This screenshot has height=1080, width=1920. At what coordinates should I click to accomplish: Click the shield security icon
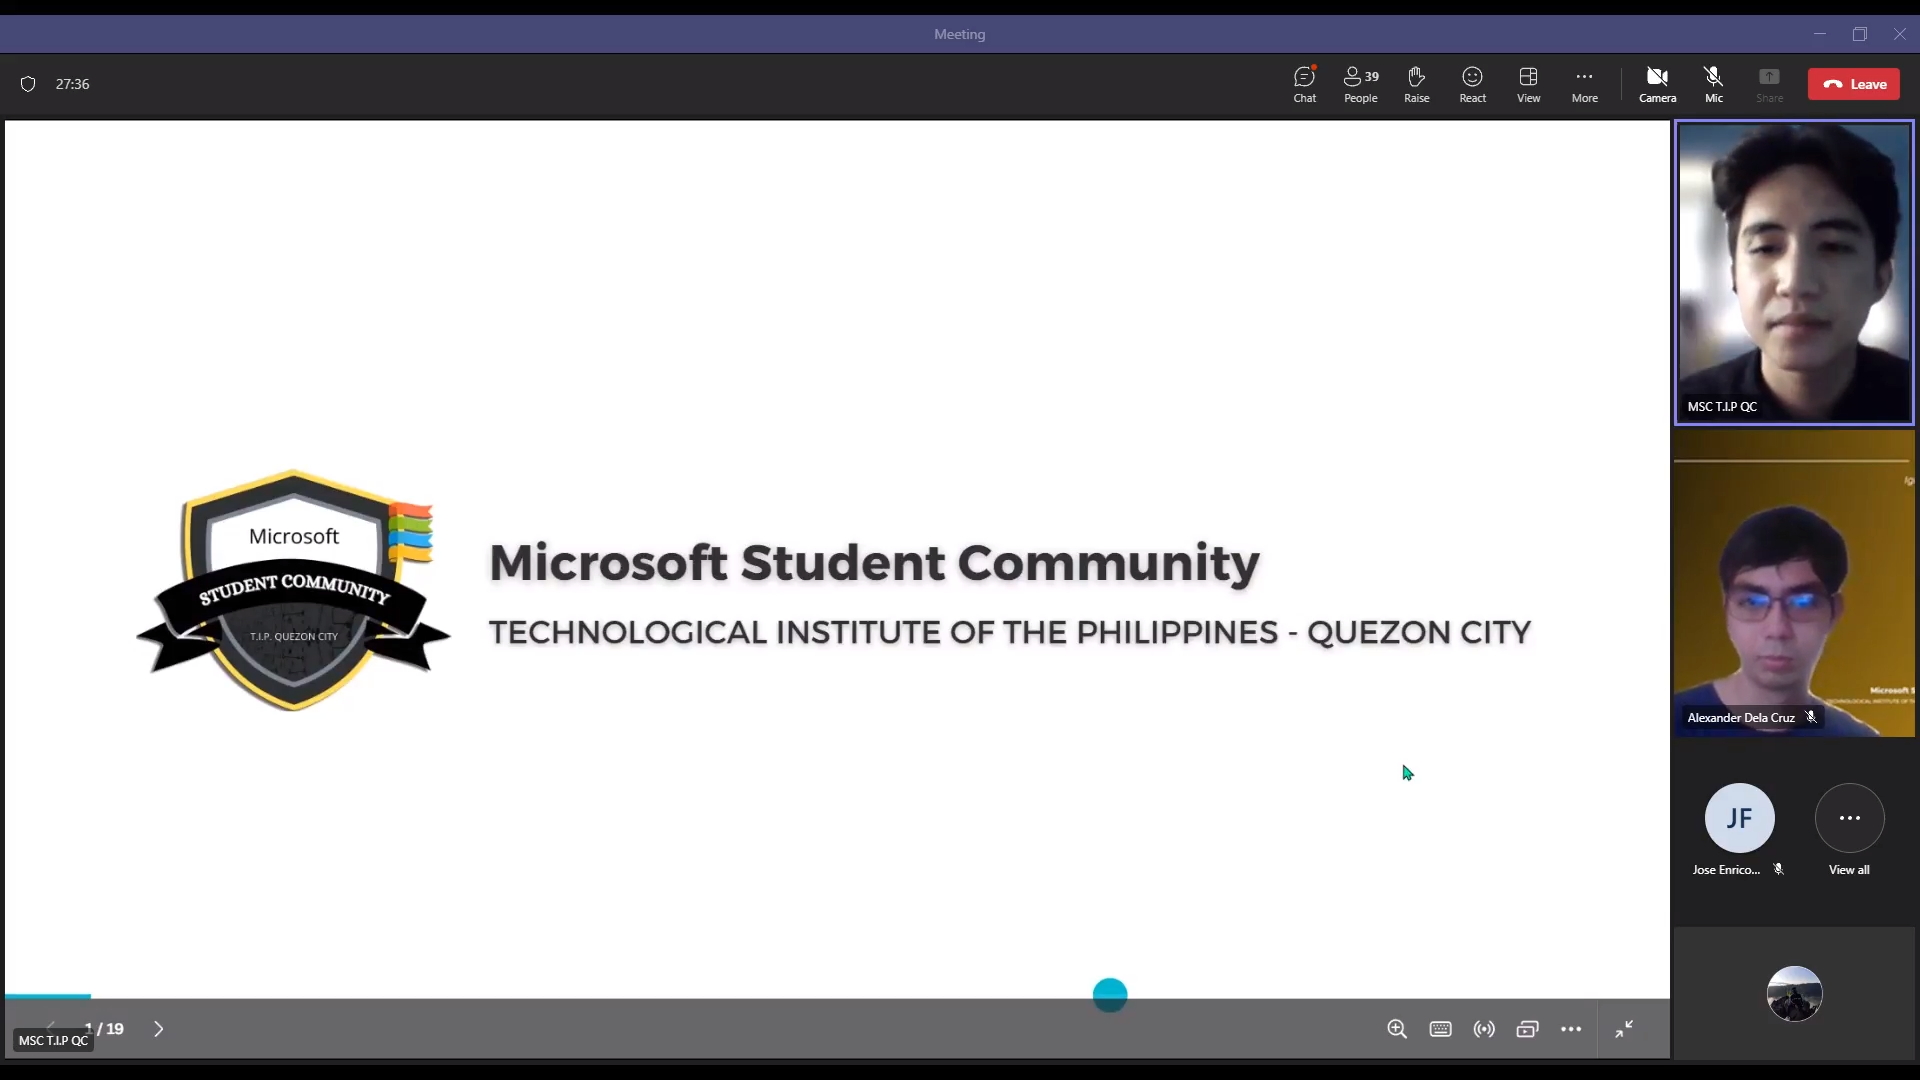[x=28, y=84]
